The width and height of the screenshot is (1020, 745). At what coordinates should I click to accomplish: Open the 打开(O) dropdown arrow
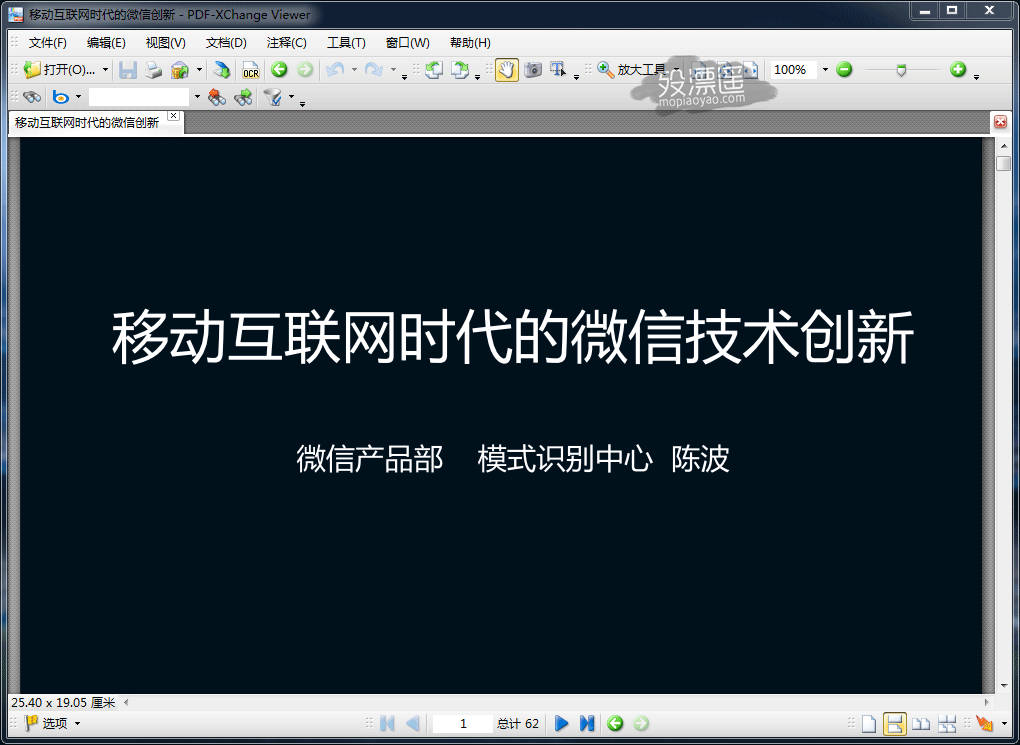105,70
